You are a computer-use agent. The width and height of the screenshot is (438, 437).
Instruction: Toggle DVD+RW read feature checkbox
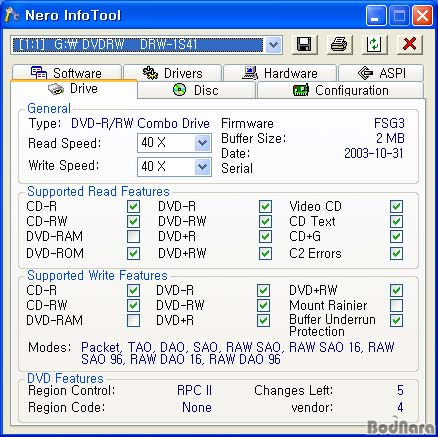point(265,253)
